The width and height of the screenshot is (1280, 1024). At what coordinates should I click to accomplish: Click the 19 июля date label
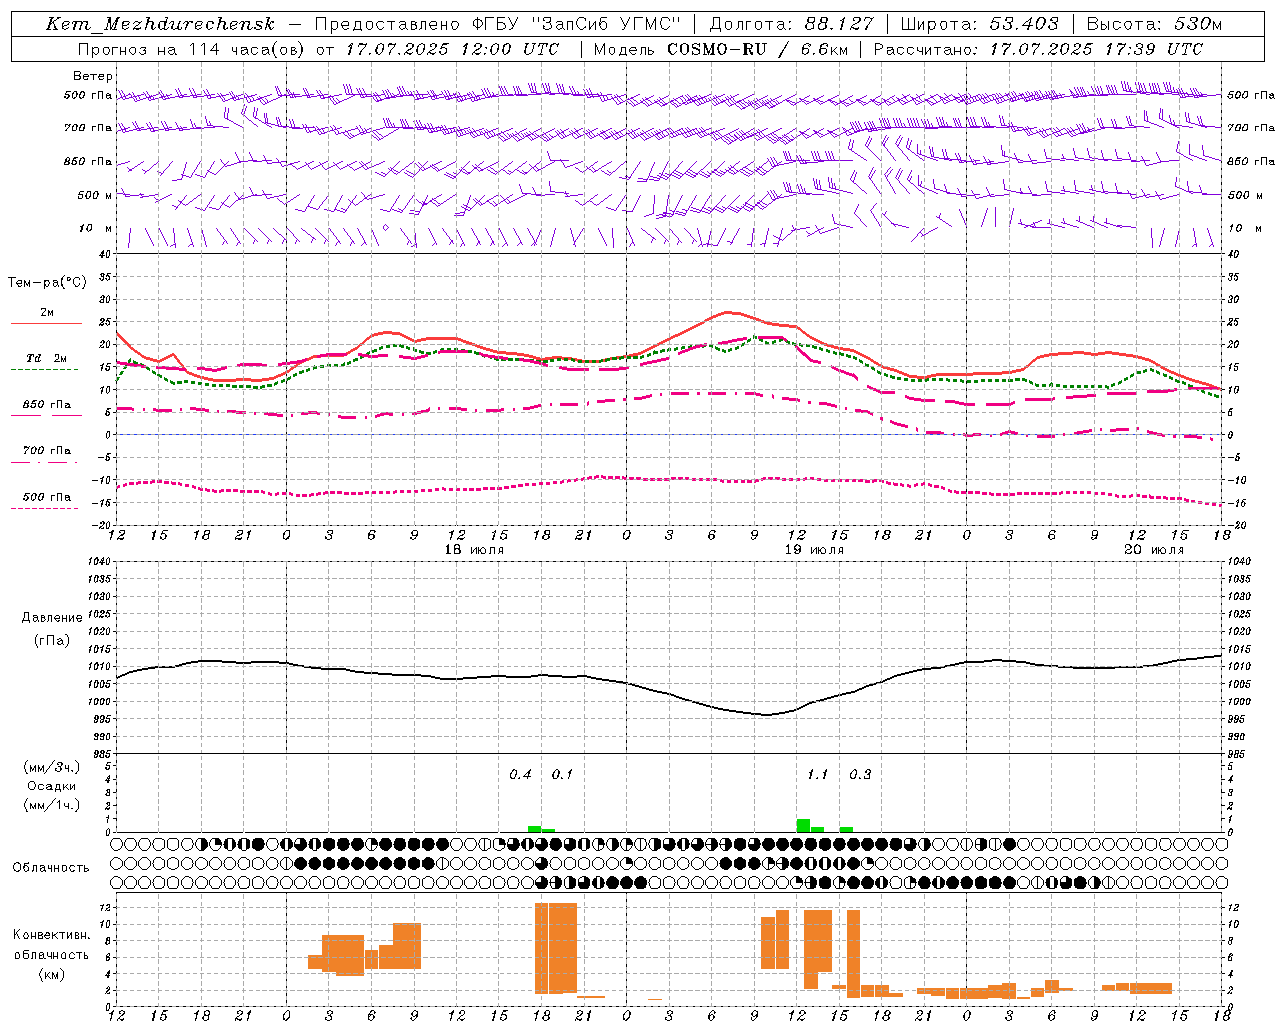[x=814, y=550]
